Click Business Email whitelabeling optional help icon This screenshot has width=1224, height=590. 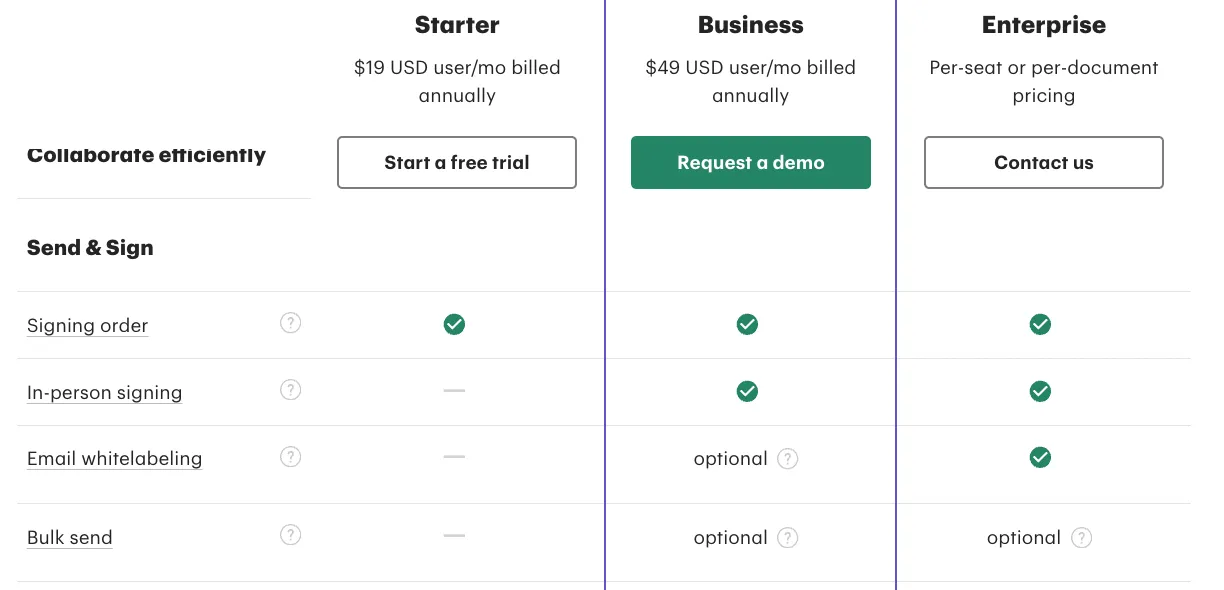[788, 459]
